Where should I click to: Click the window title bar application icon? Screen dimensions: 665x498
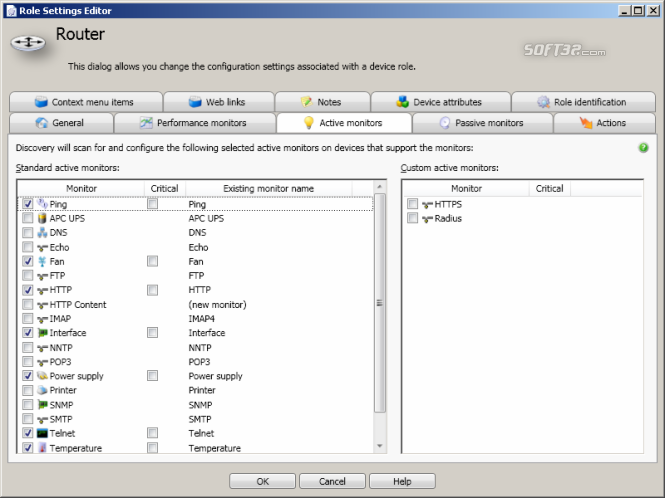(11, 11)
